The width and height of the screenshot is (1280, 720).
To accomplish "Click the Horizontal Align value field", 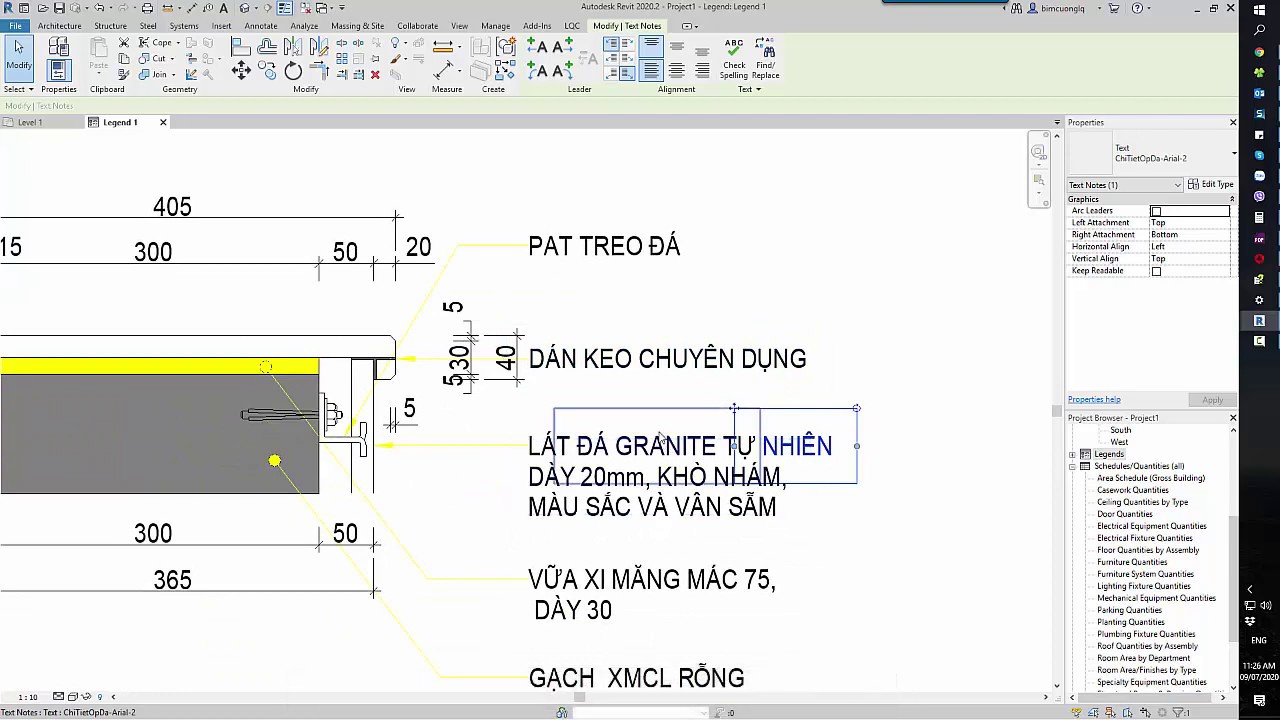I will click(x=1192, y=247).
